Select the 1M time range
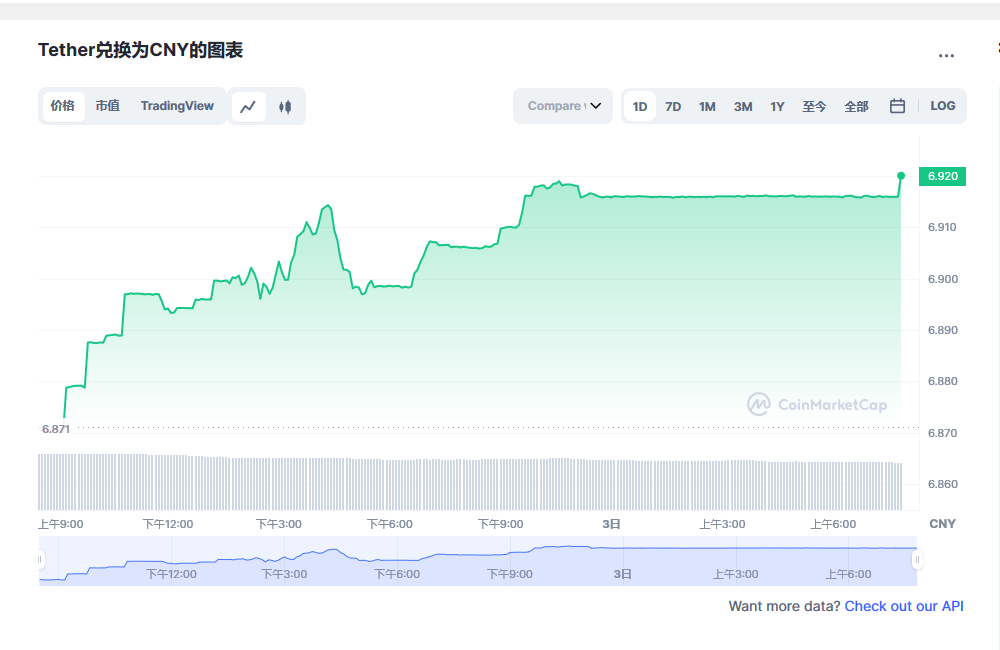1000x650 pixels. (707, 107)
